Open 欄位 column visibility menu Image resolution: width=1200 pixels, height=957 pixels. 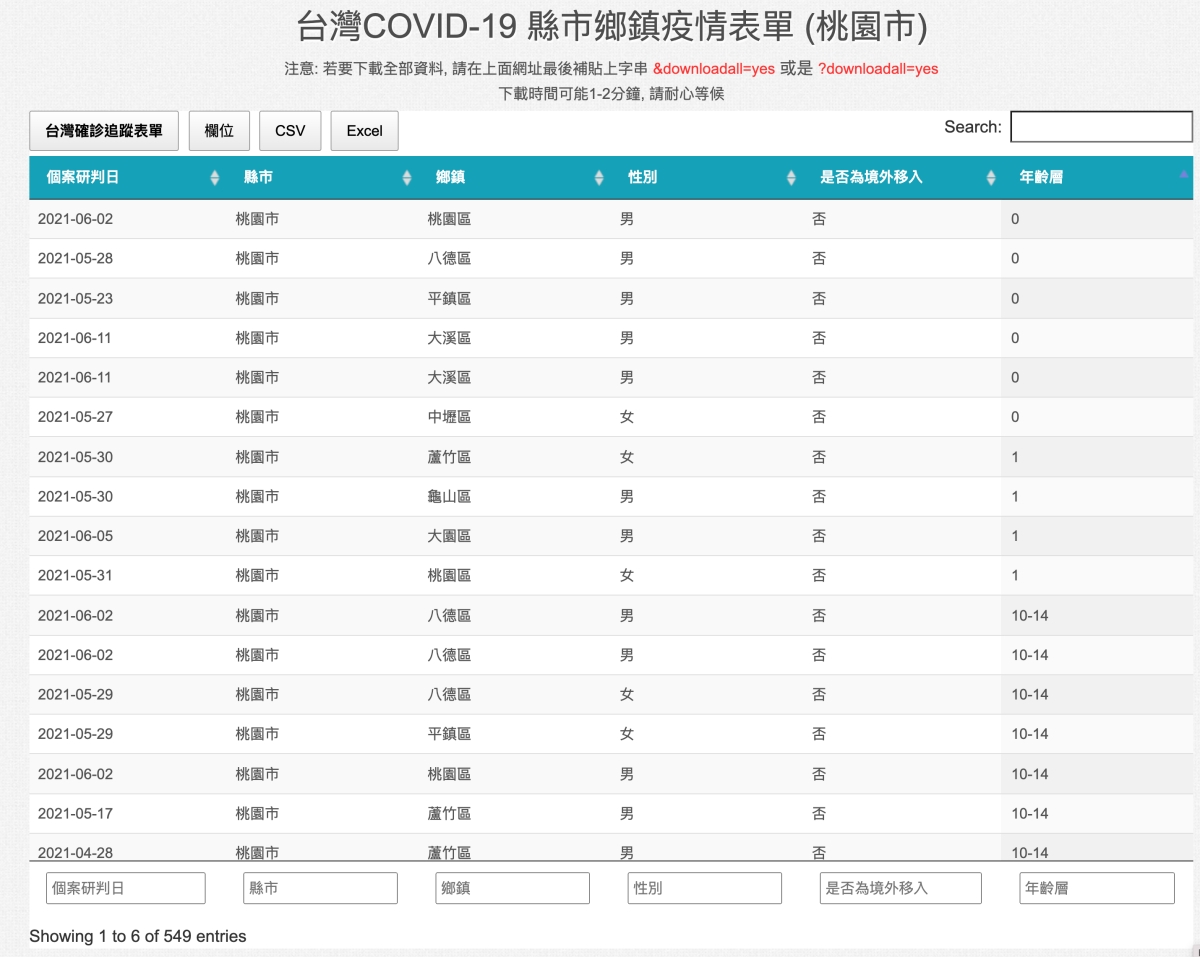pos(219,131)
